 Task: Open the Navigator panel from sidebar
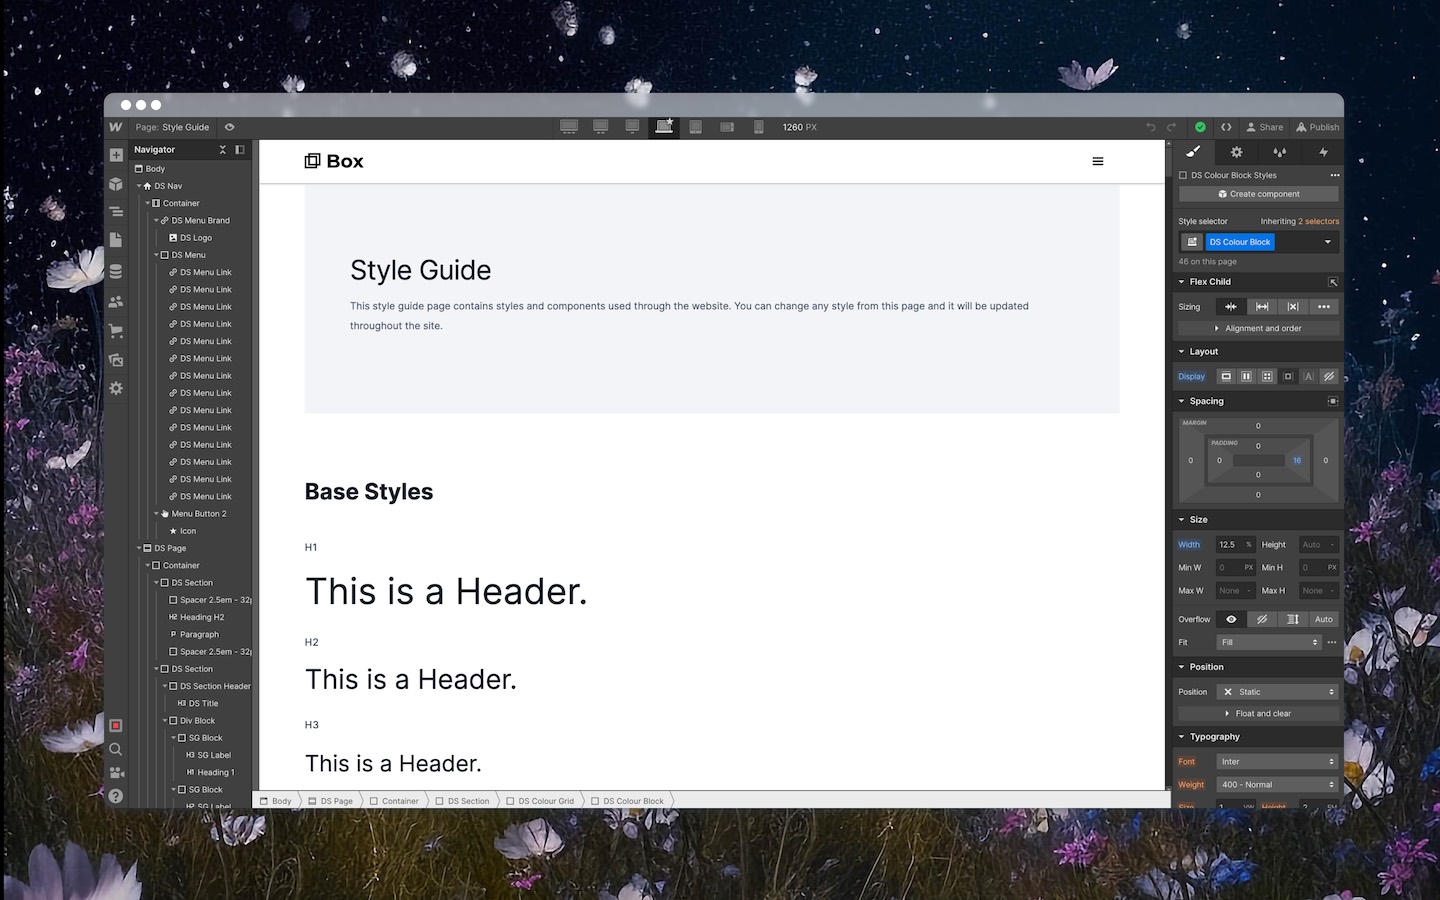point(116,212)
